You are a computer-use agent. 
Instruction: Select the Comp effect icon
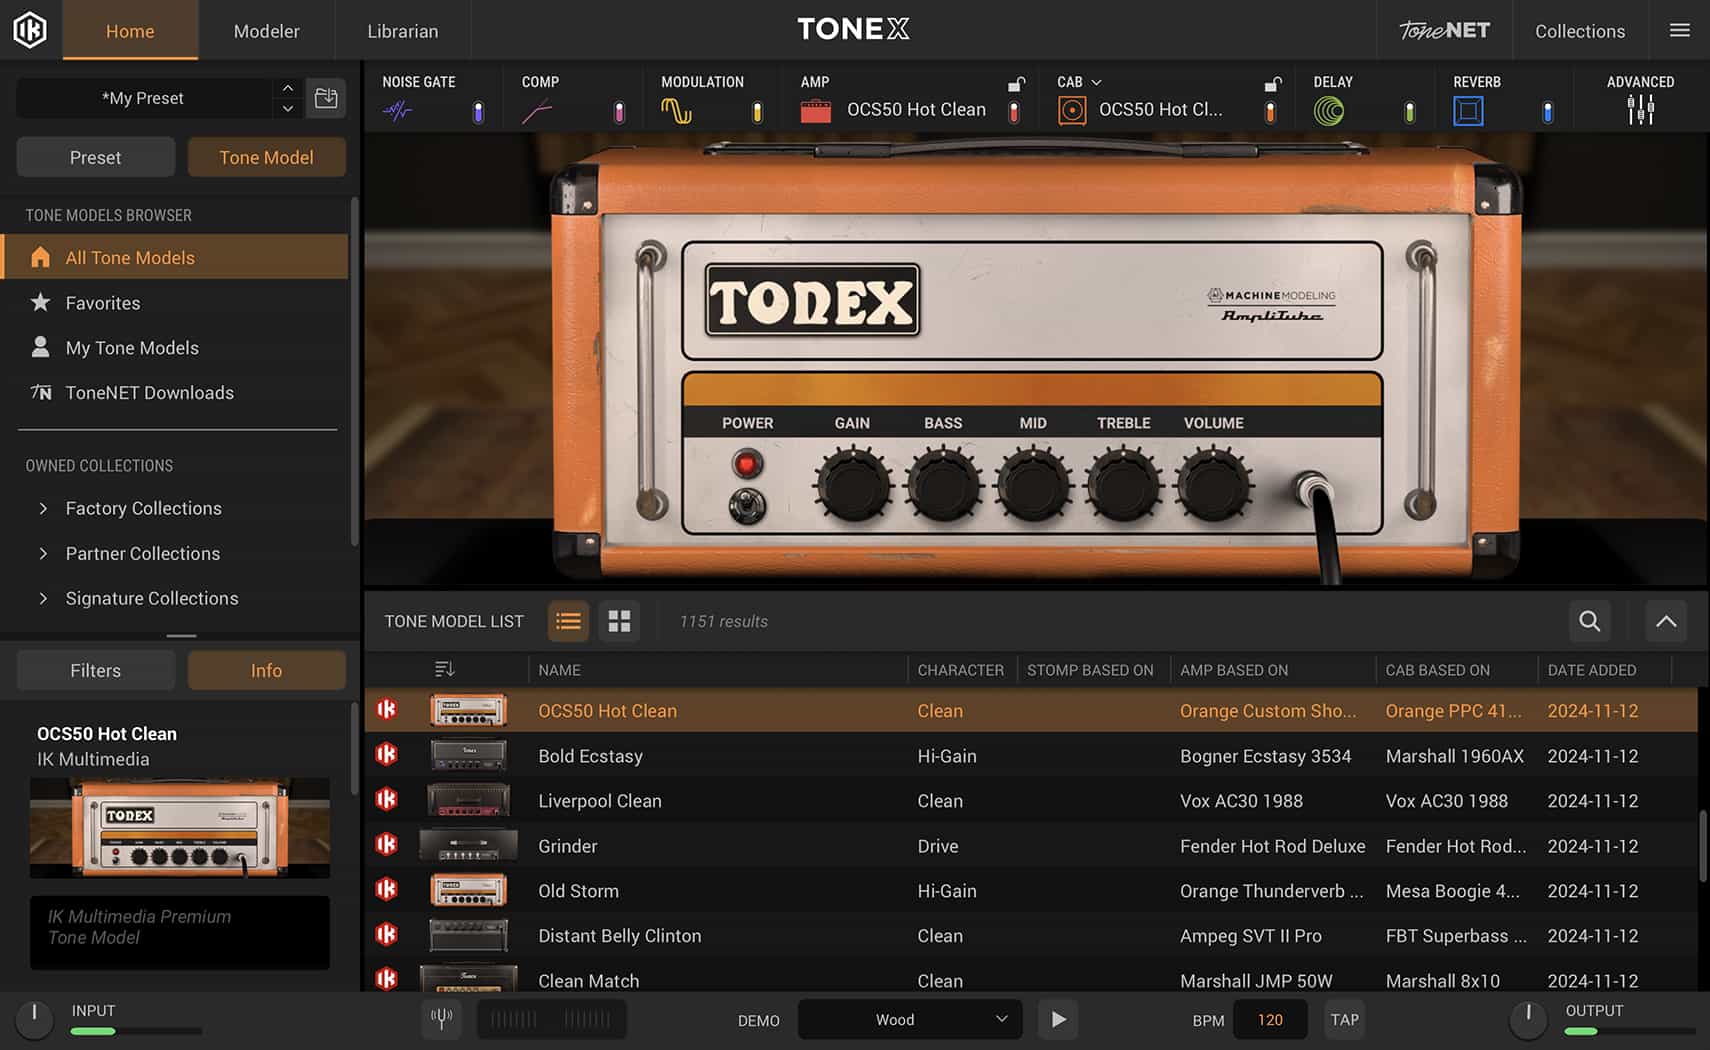point(539,110)
